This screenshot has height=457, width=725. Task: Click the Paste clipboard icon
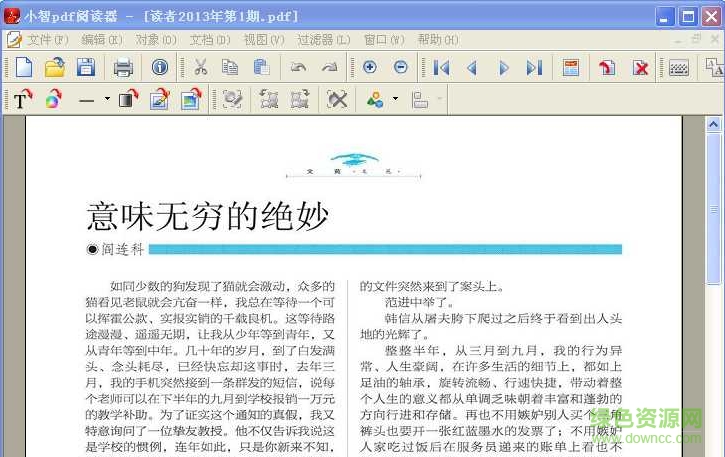pos(262,68)
